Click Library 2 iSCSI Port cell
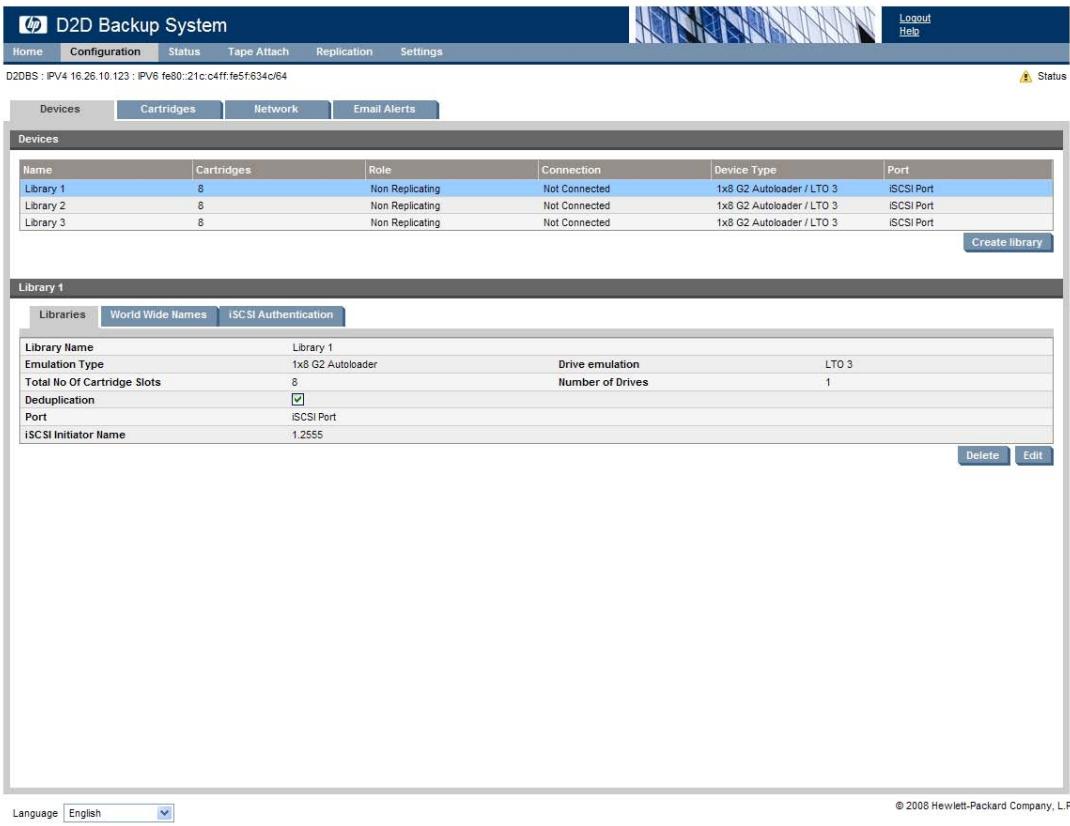This screenshot has width=1070, height=826. [911, 205]
